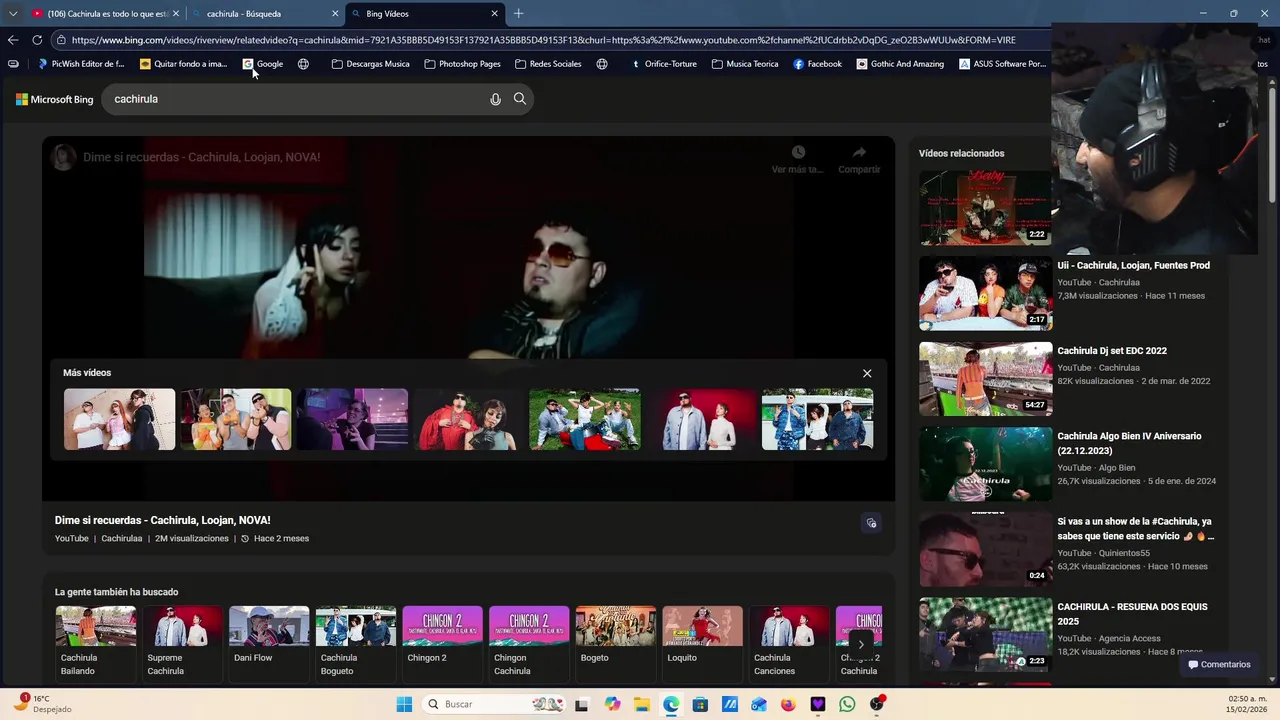This screenshot has height=720, width=1280.
Task: Click the magnifier search icon in Bing
Action: 520,99
